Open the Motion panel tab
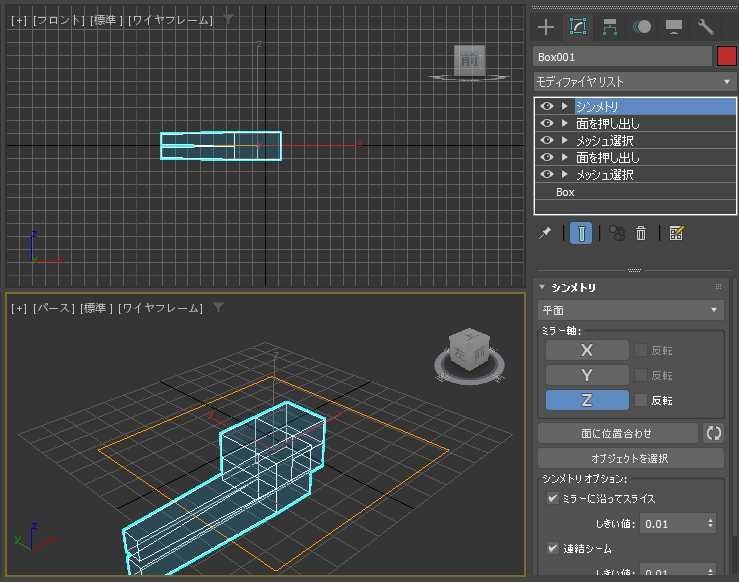Screen dimensions: 739x582 coord(642,27)
